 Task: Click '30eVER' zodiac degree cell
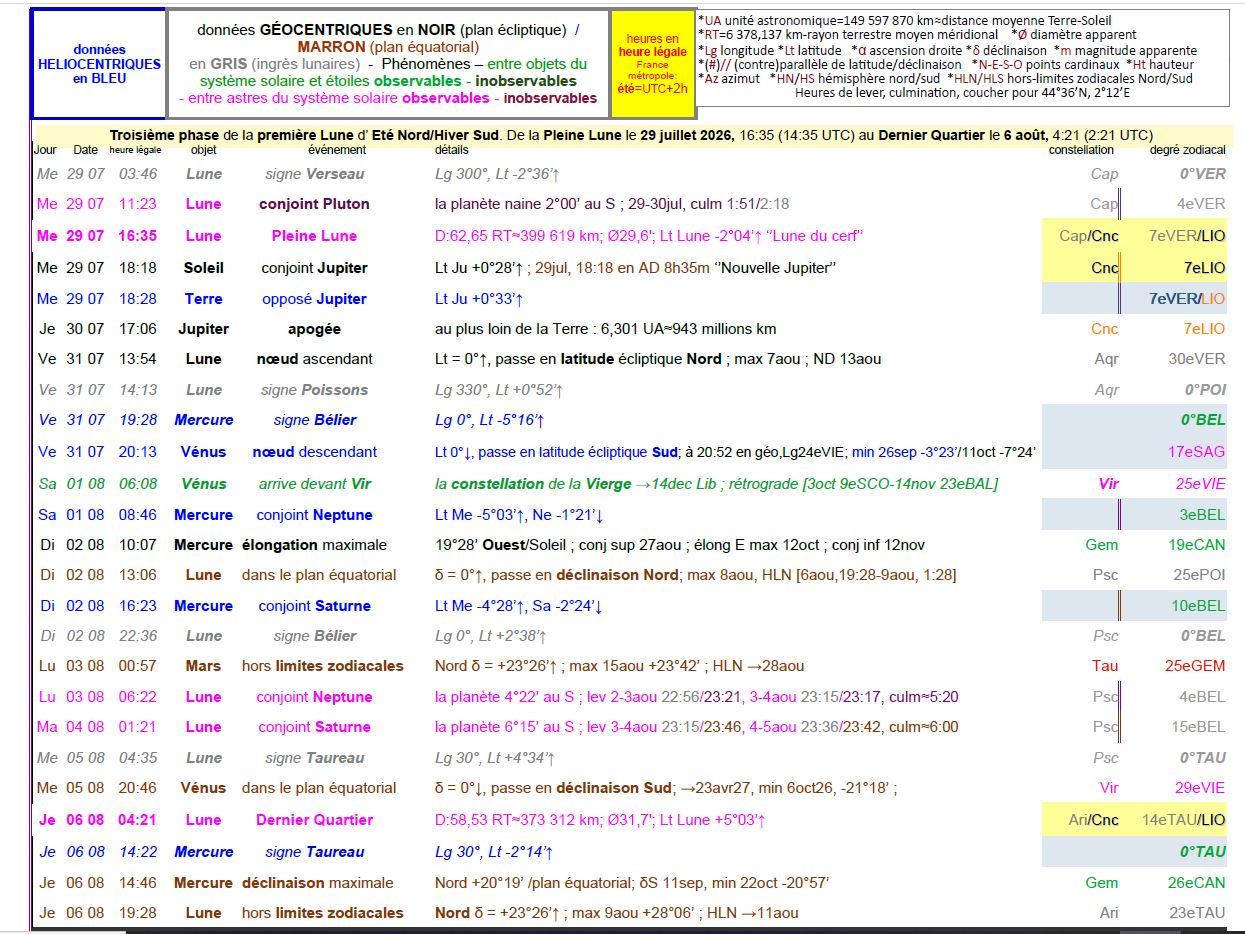pyautogui.click(x=1197, y=359)
